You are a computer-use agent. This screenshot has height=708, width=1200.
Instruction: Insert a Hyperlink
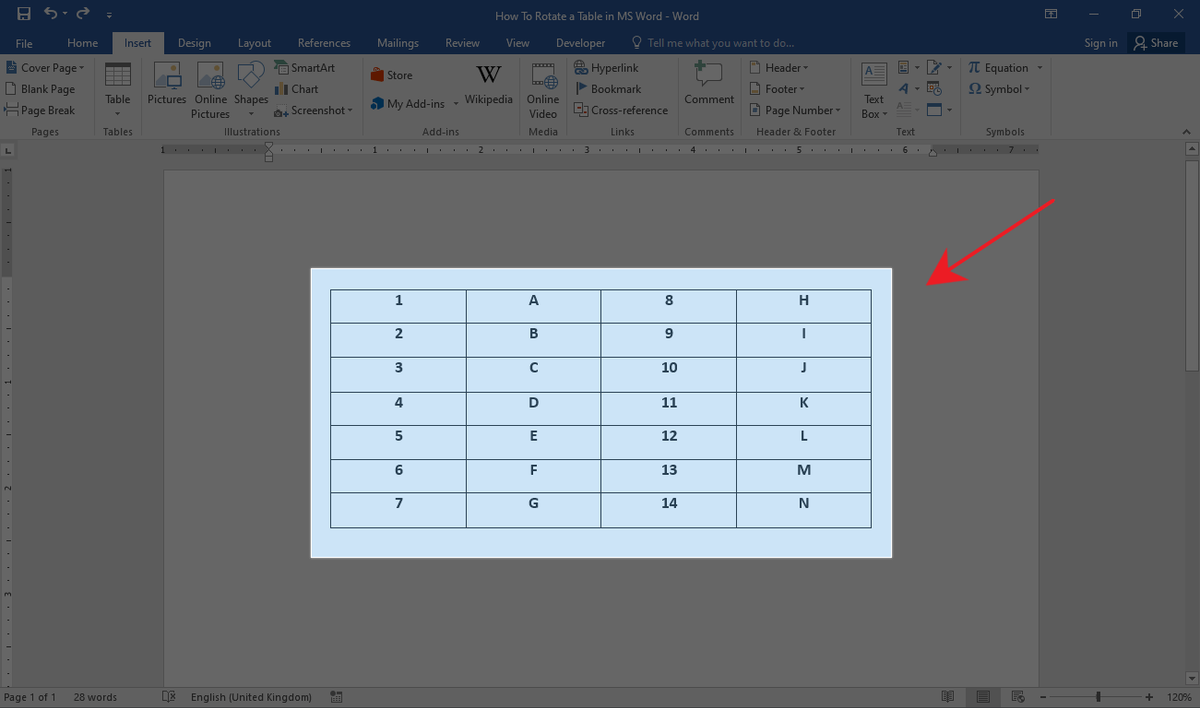607,68
